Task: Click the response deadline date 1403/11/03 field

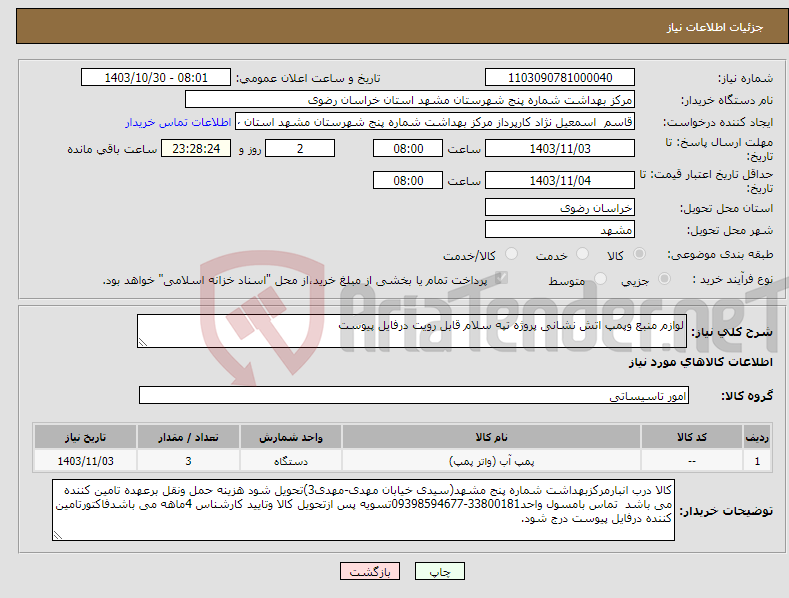Action: point(560,148)
